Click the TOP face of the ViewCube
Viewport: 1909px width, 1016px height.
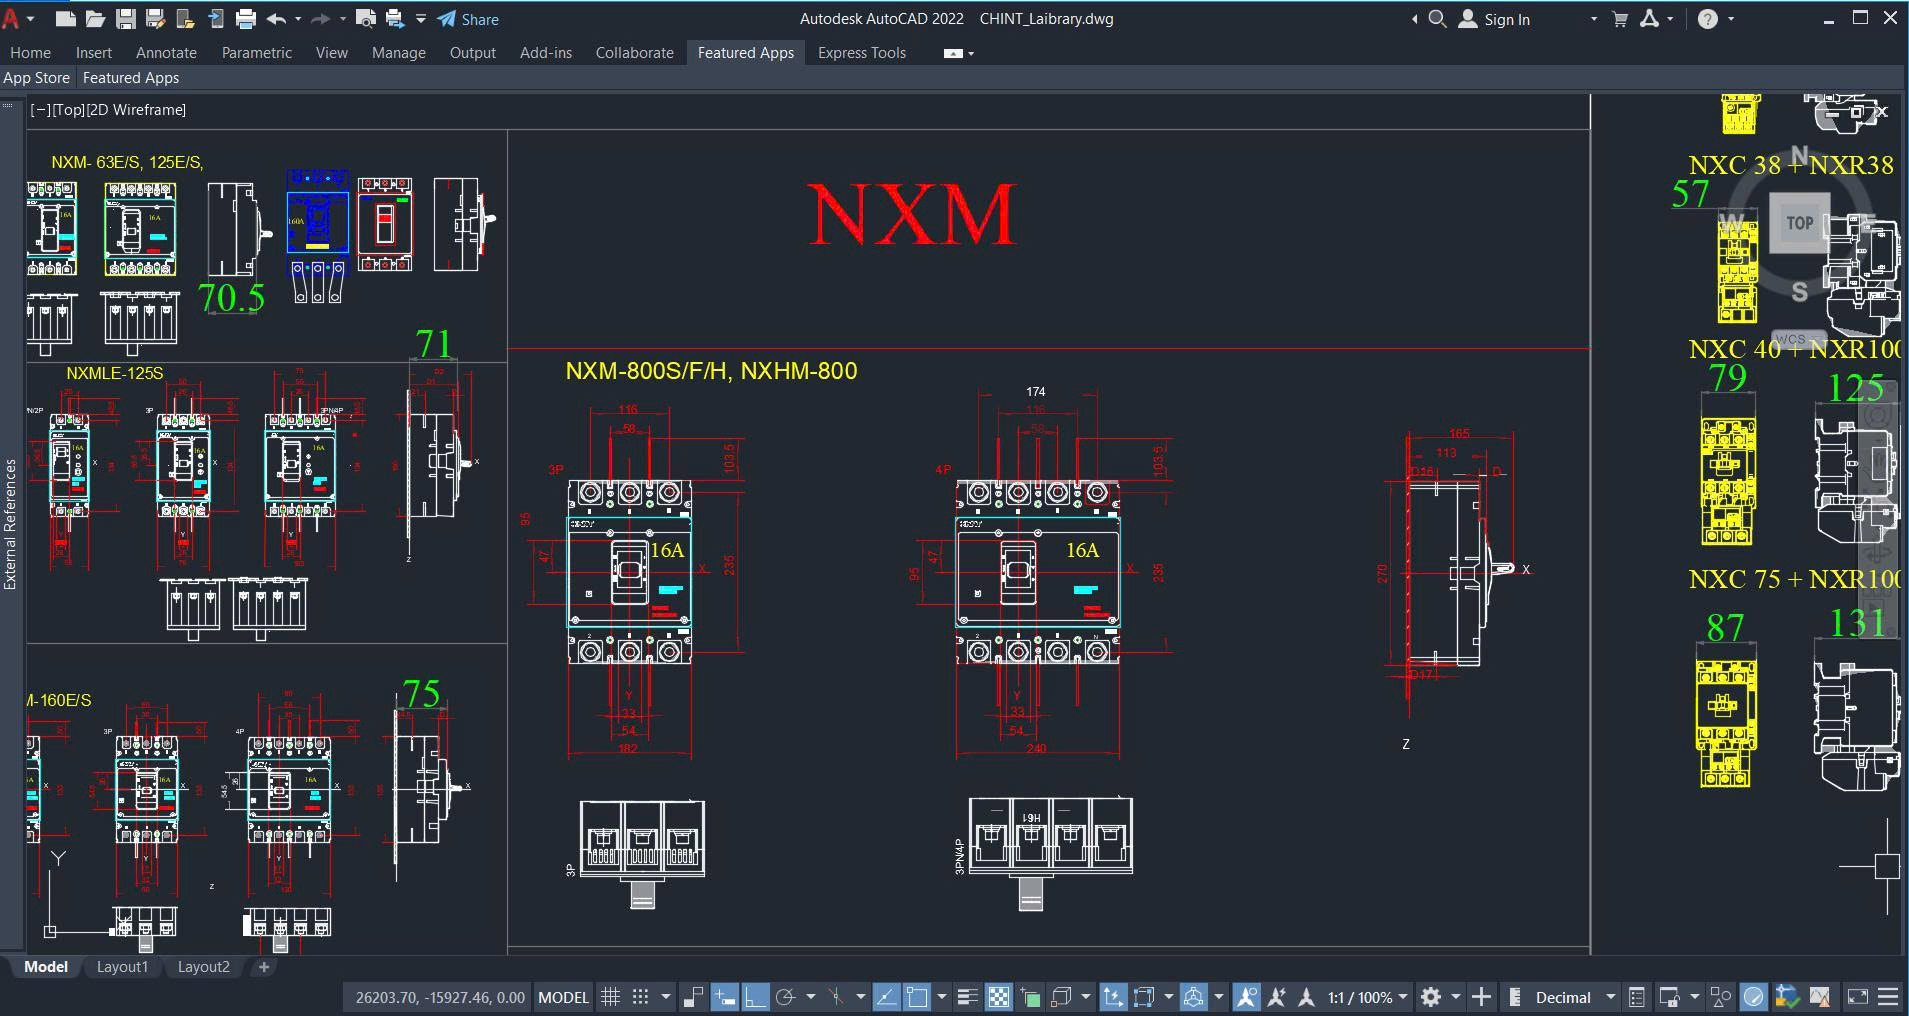point(1800,223)
